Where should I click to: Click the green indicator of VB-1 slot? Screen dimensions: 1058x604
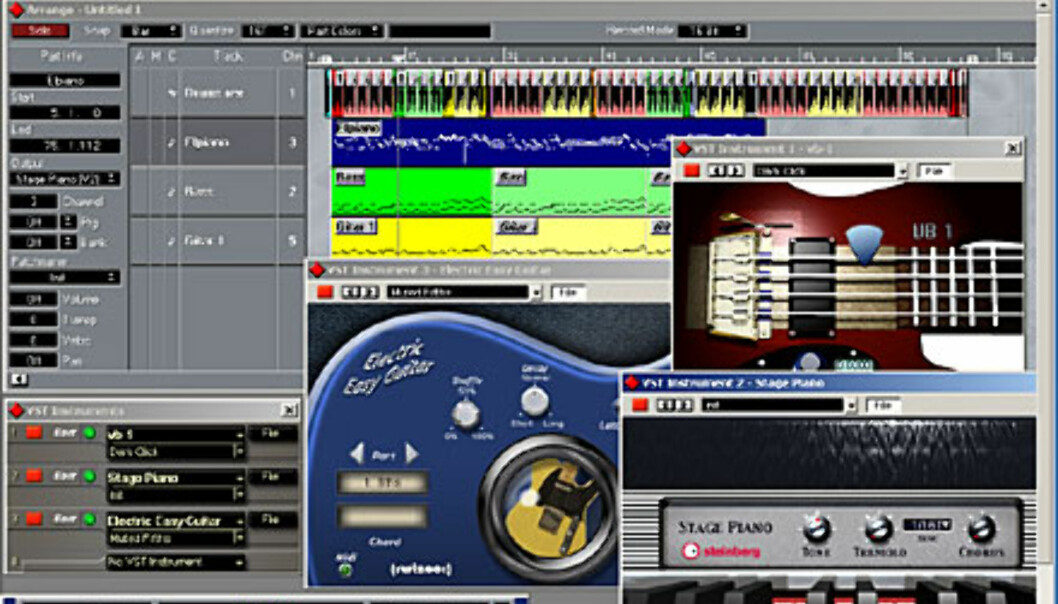tap(89, 433)
